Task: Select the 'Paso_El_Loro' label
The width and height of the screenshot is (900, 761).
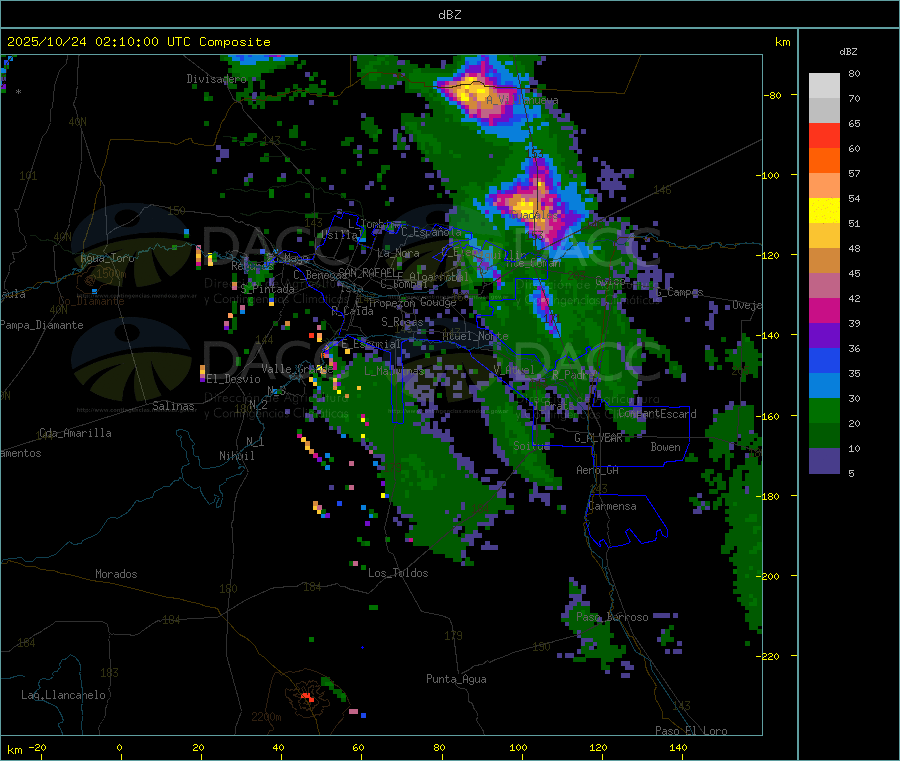Action: pos(692,731)
